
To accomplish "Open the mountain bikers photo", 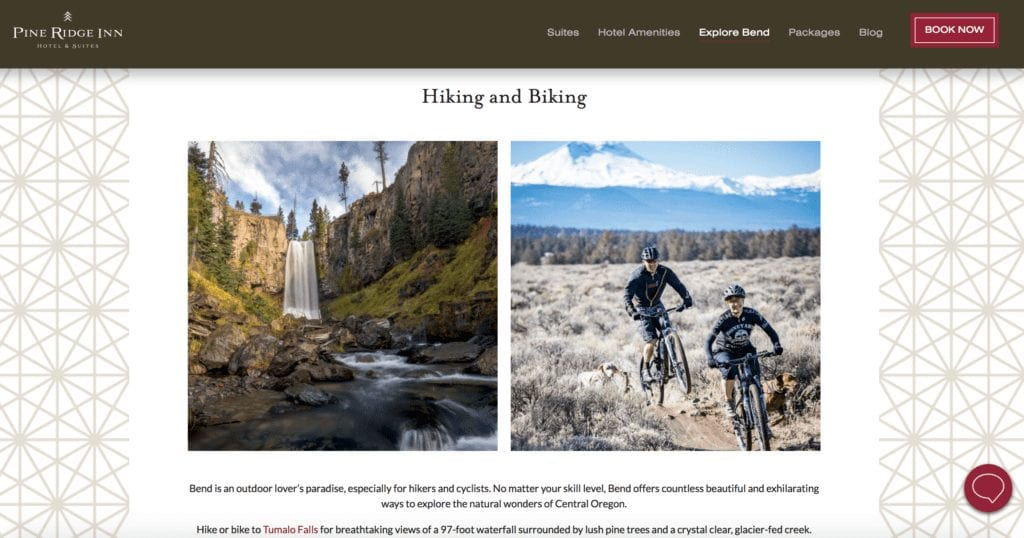I will pyautogui.click(x=665, y=296).
